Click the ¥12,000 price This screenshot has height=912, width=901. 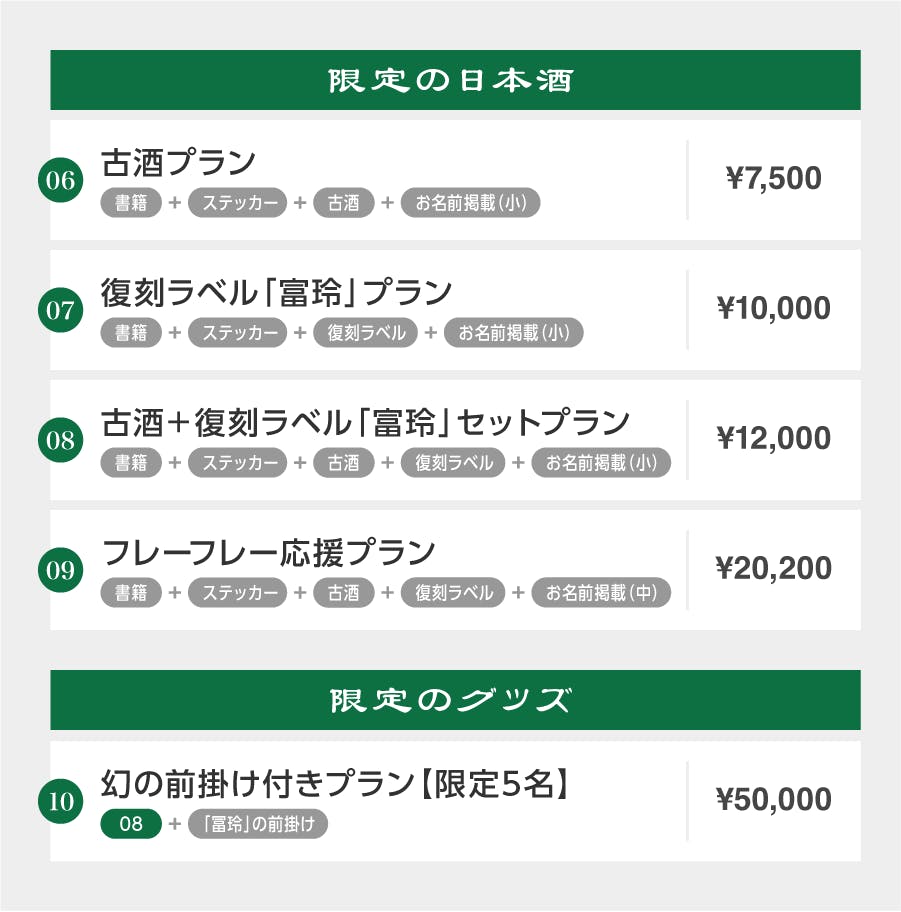[773, 439]
